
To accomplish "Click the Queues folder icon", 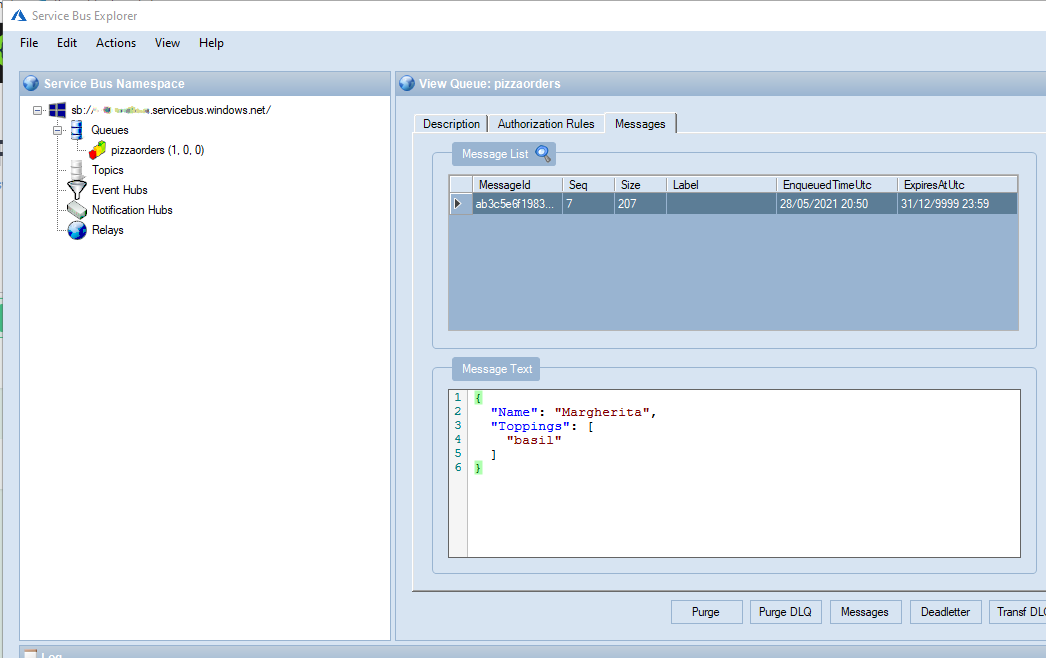I will (77, 130).
